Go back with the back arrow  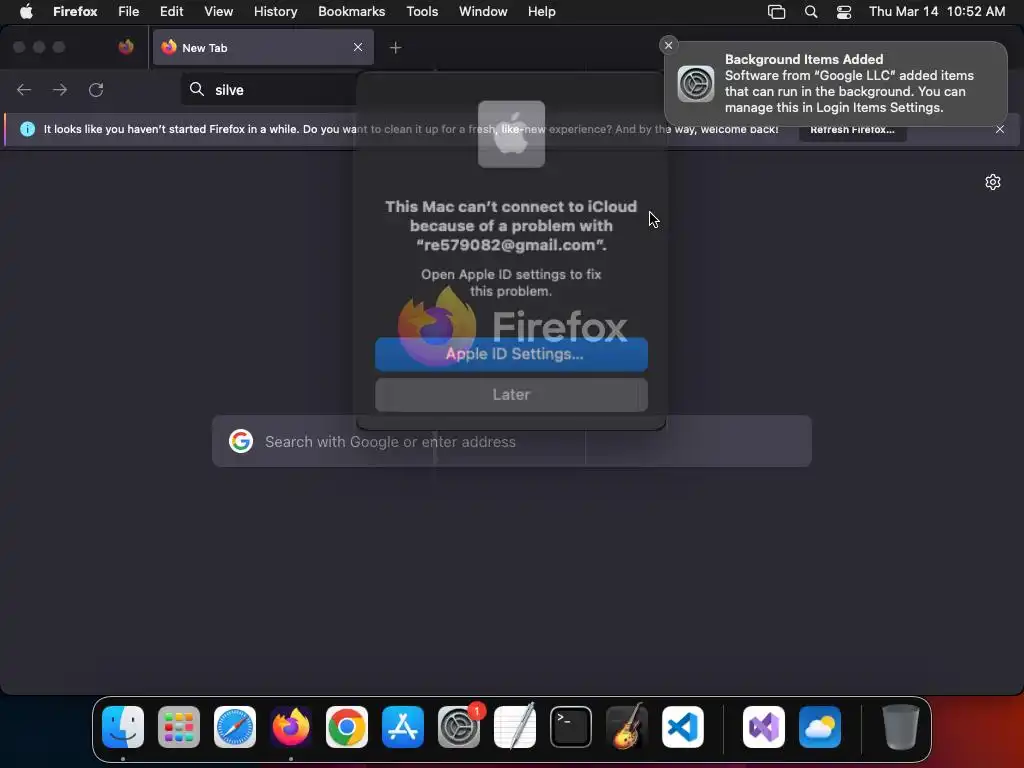(x=24, y=89)
